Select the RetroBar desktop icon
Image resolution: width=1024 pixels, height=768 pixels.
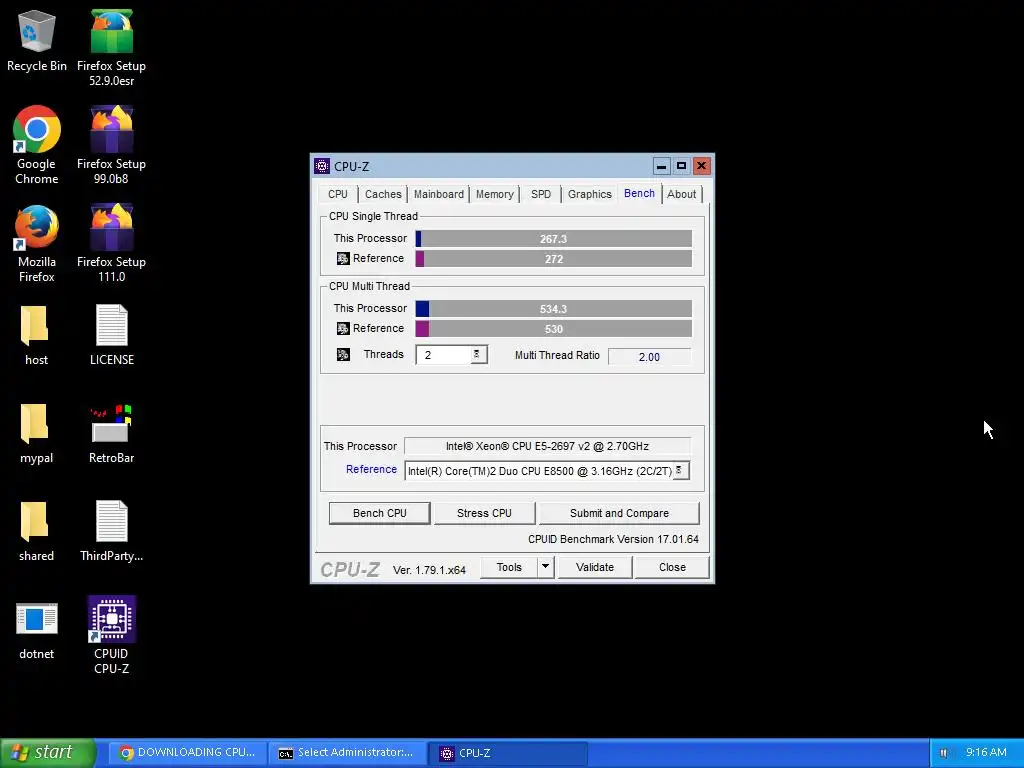[x=112, y=434]
